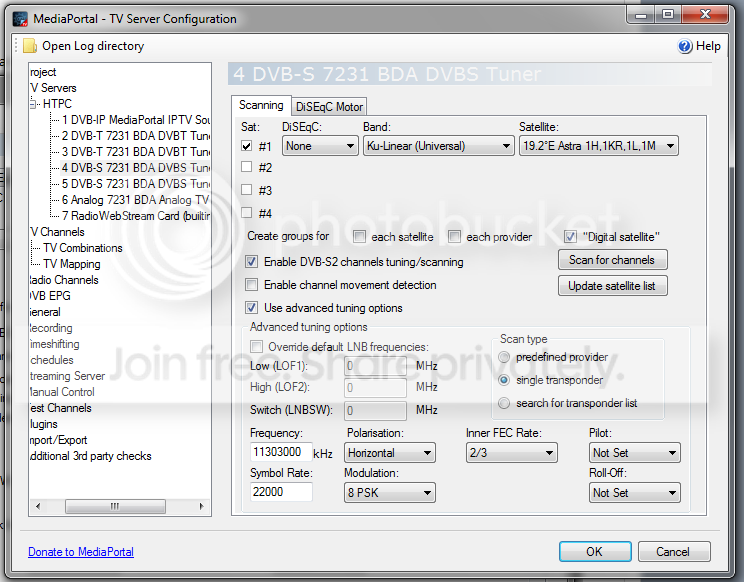Click Scan for channels button

tap(613, 260)
